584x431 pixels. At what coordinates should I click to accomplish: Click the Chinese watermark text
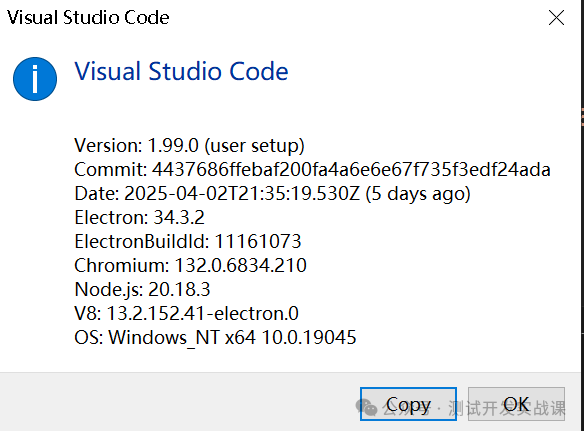click(x=474, y=409)
